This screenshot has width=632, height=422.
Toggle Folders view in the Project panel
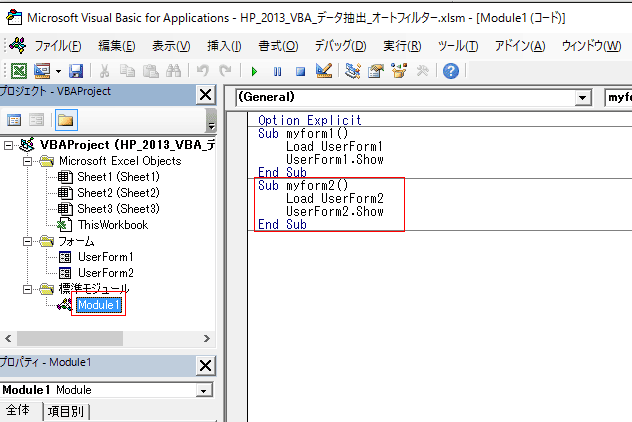click(x=65, y=120)
